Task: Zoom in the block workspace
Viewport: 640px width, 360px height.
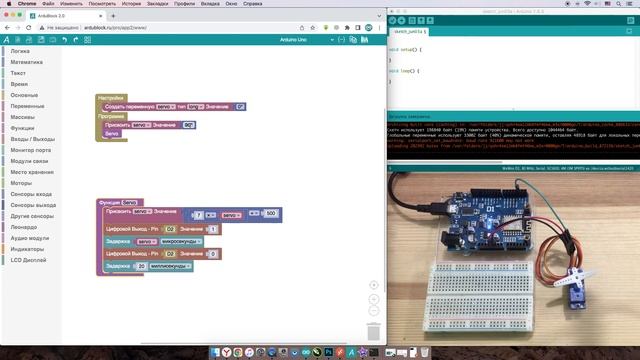Action: [x=373, y=299]
